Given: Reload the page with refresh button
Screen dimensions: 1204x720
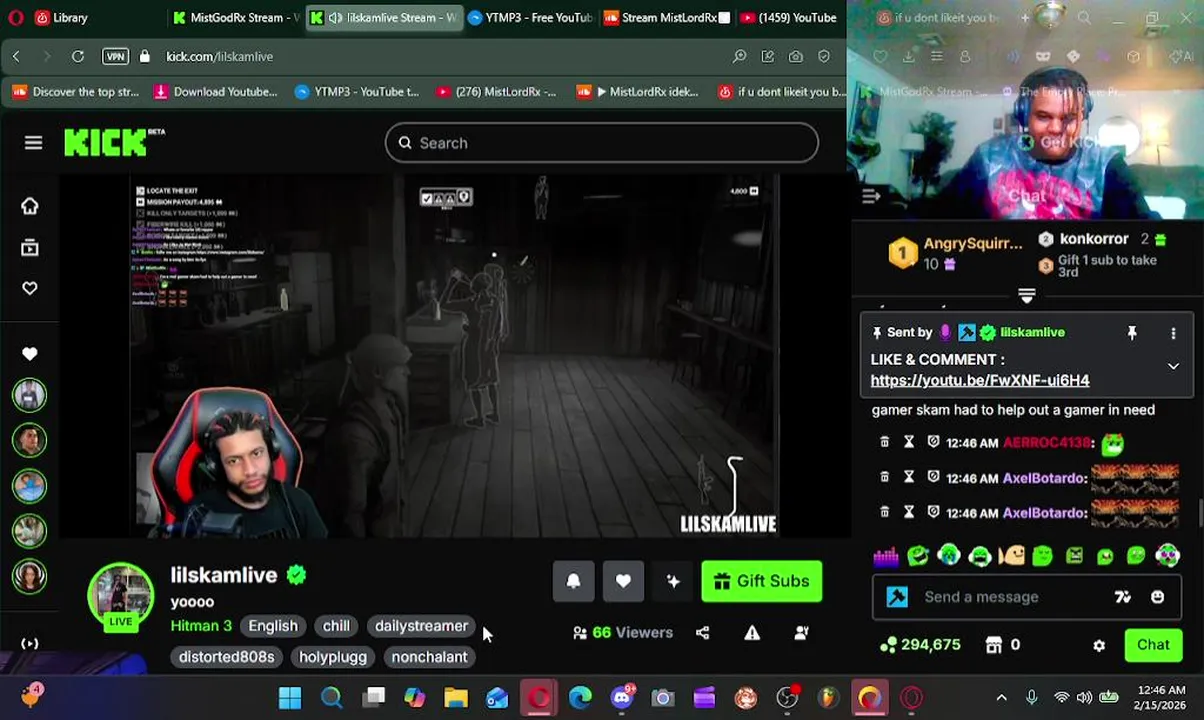Looking at the screenshot, I should pyautogui.click(x=77, y=56).
